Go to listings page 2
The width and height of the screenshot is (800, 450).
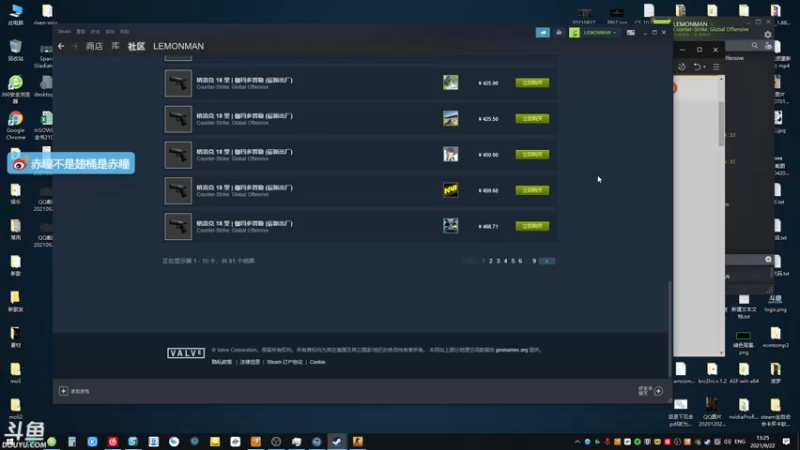coord(491,261)
